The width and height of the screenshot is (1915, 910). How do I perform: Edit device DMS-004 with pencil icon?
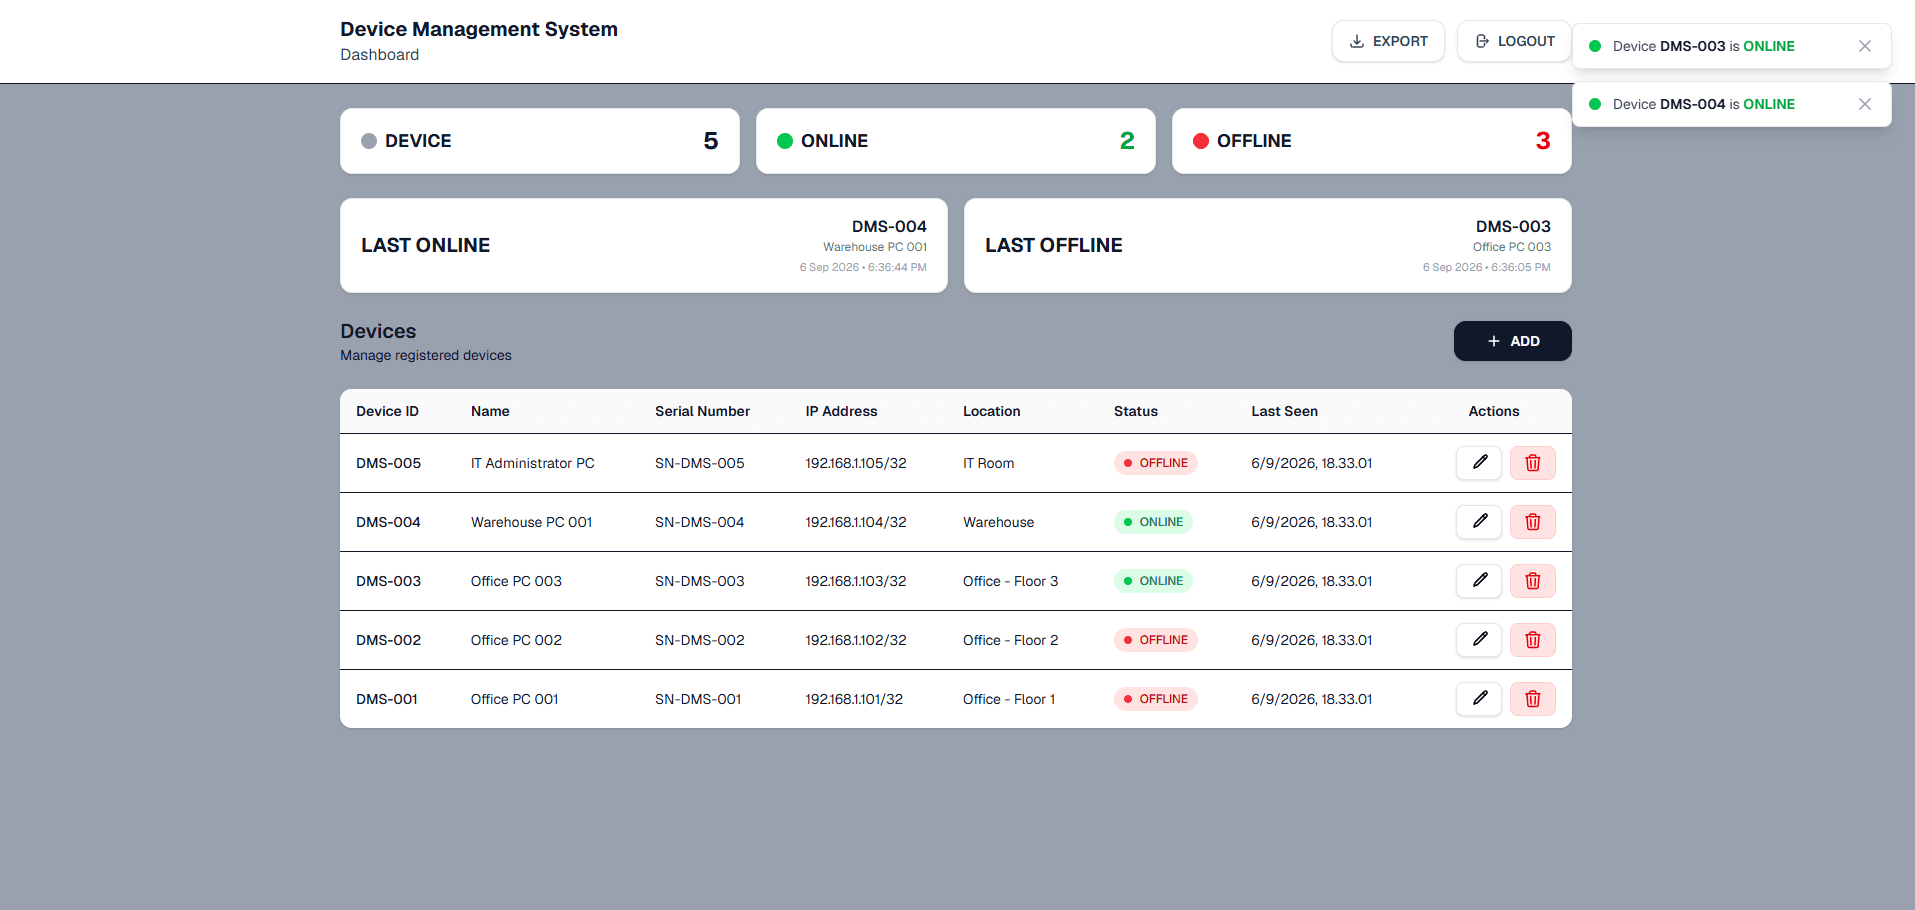[x=1479, y=522]
